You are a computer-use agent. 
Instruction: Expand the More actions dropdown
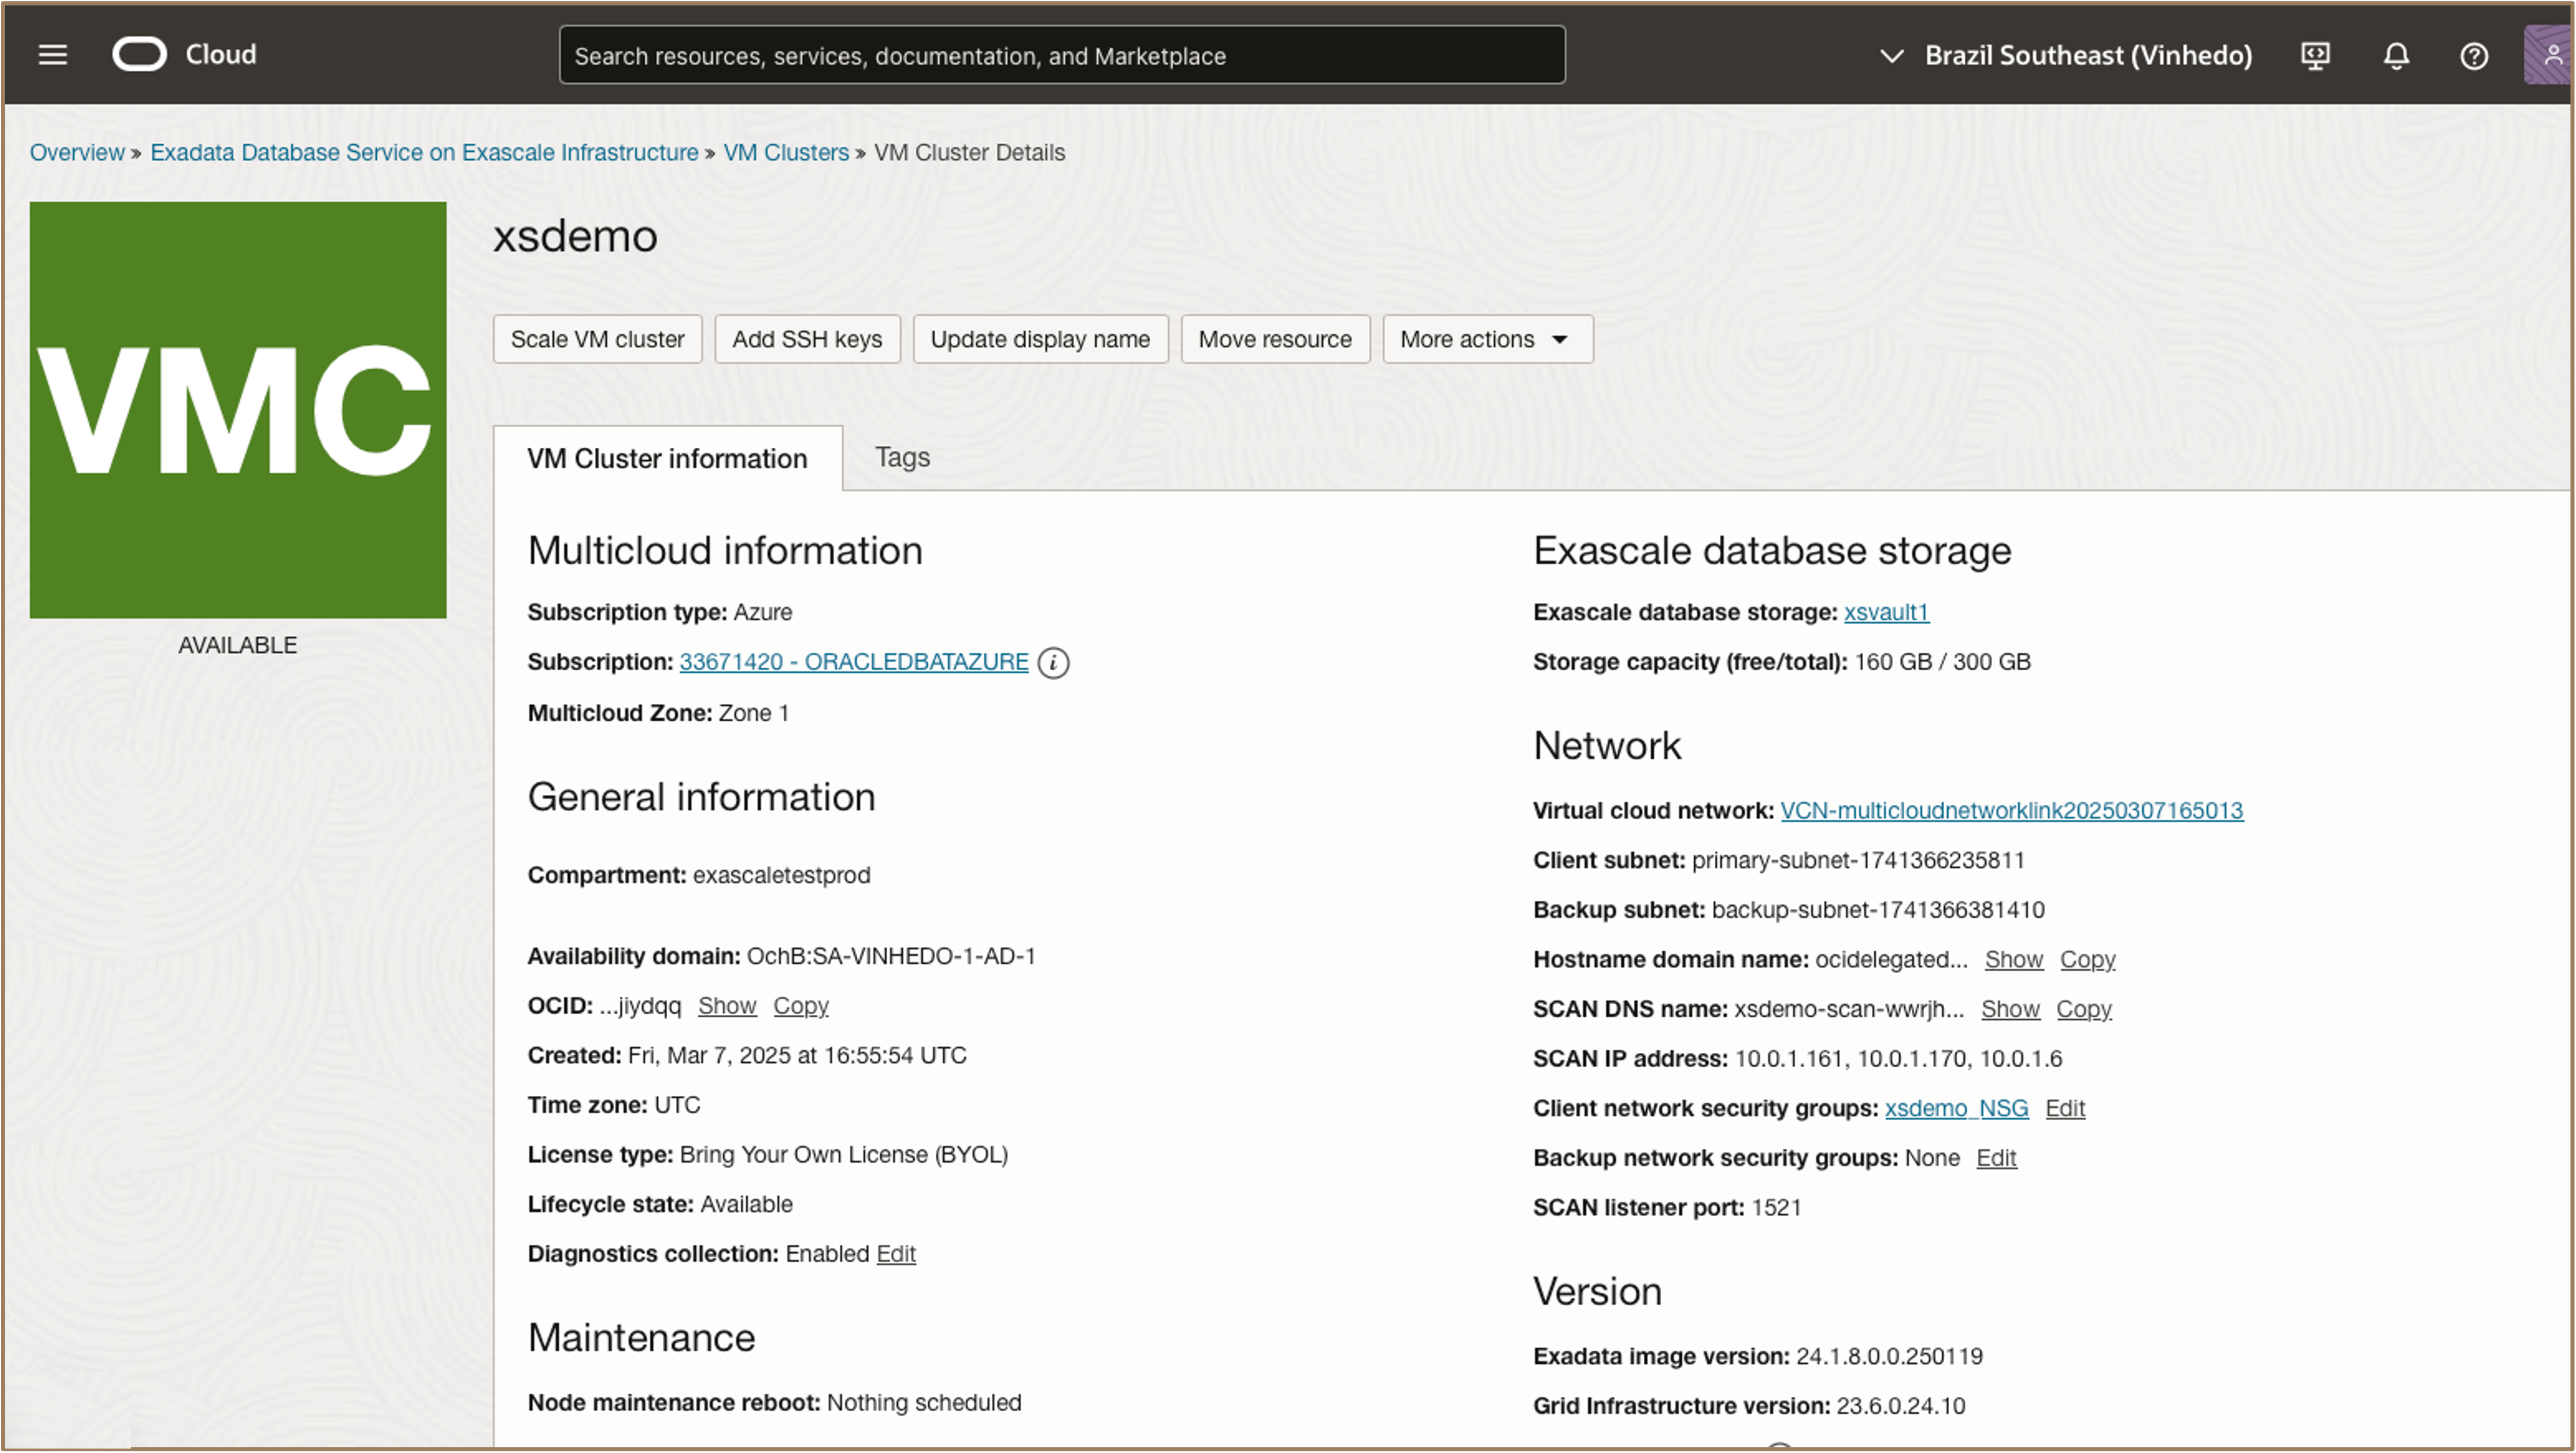click(1486, 339)
